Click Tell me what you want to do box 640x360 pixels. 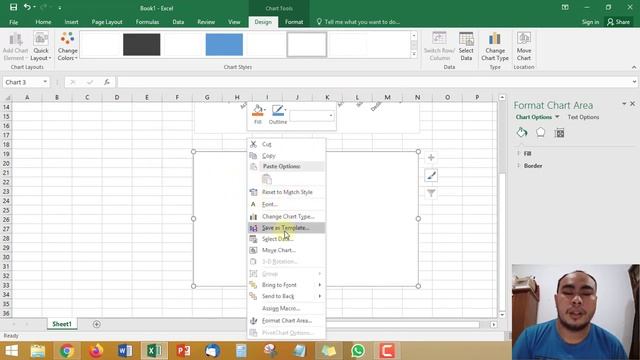point(358,22)
